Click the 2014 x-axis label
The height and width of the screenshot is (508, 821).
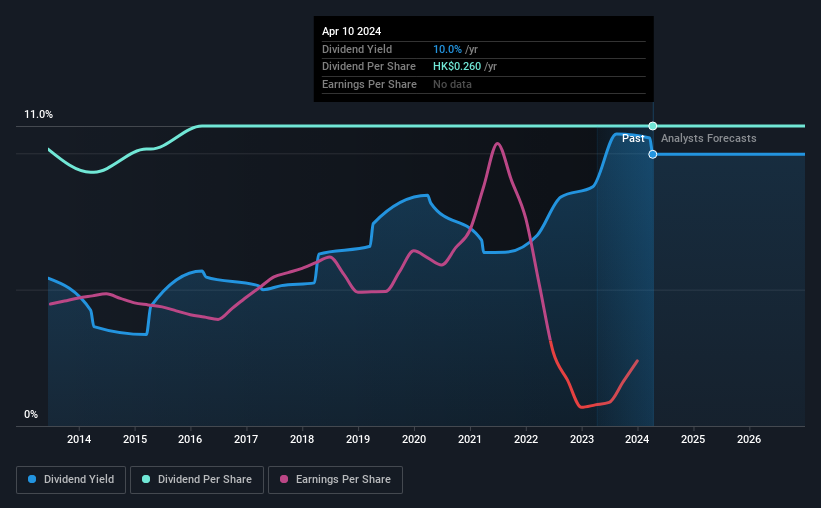79,439
